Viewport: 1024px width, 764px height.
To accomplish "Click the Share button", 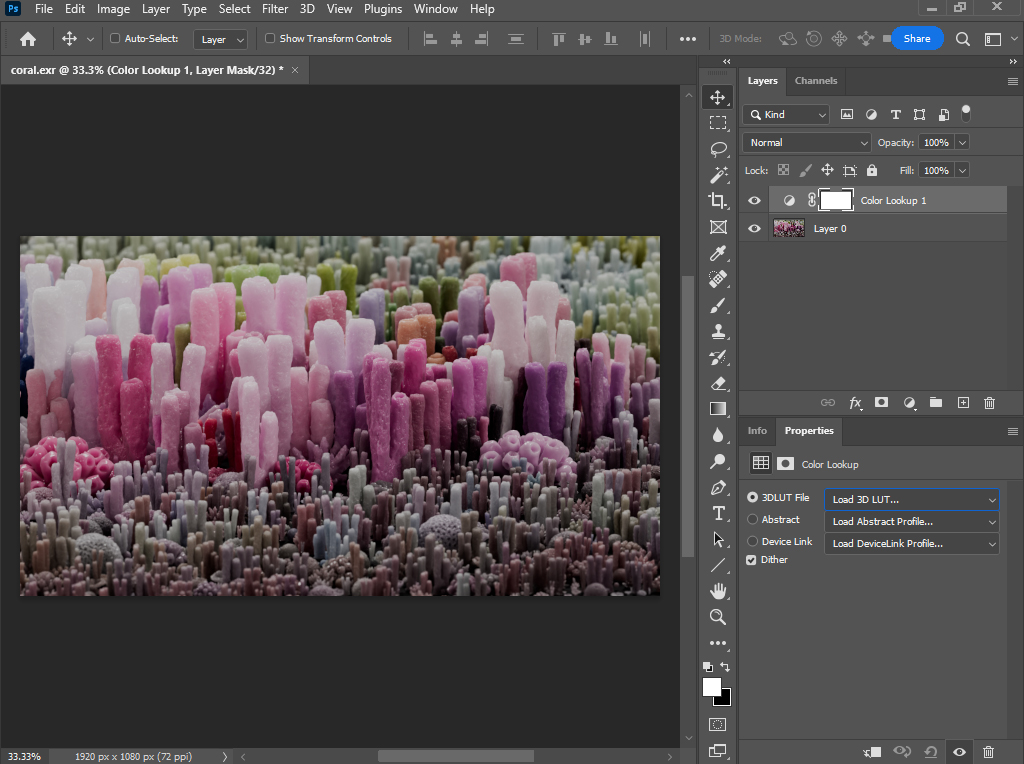I will point(916,39).
